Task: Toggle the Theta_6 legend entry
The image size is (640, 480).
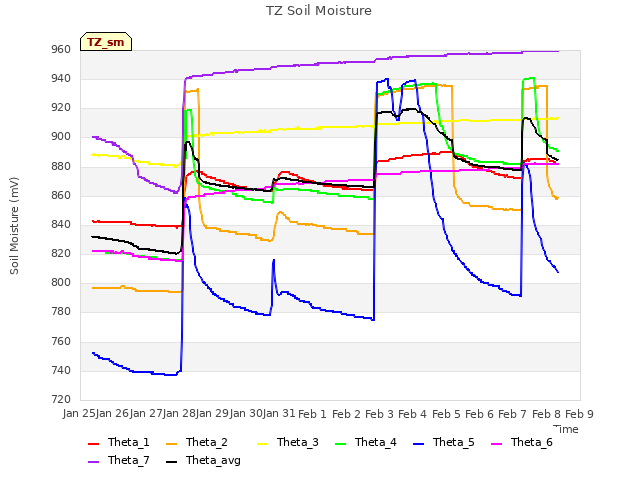Action: tap(522, 442)
